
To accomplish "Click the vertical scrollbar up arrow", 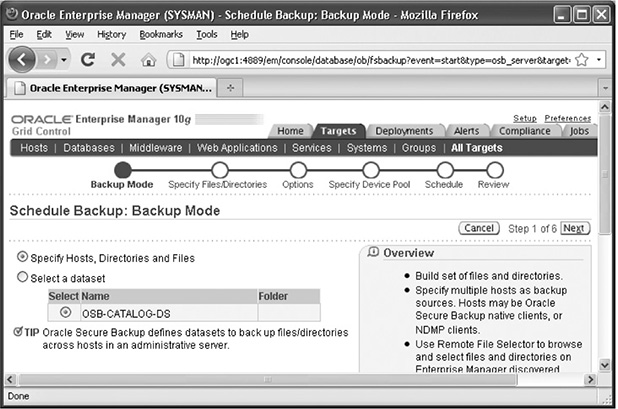I will [605, 107].
